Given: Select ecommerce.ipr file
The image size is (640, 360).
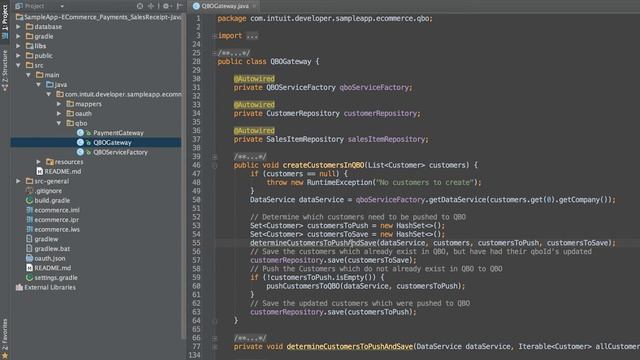Looking at the screenshot, I should pyautogui.click(x=56, y=220).
